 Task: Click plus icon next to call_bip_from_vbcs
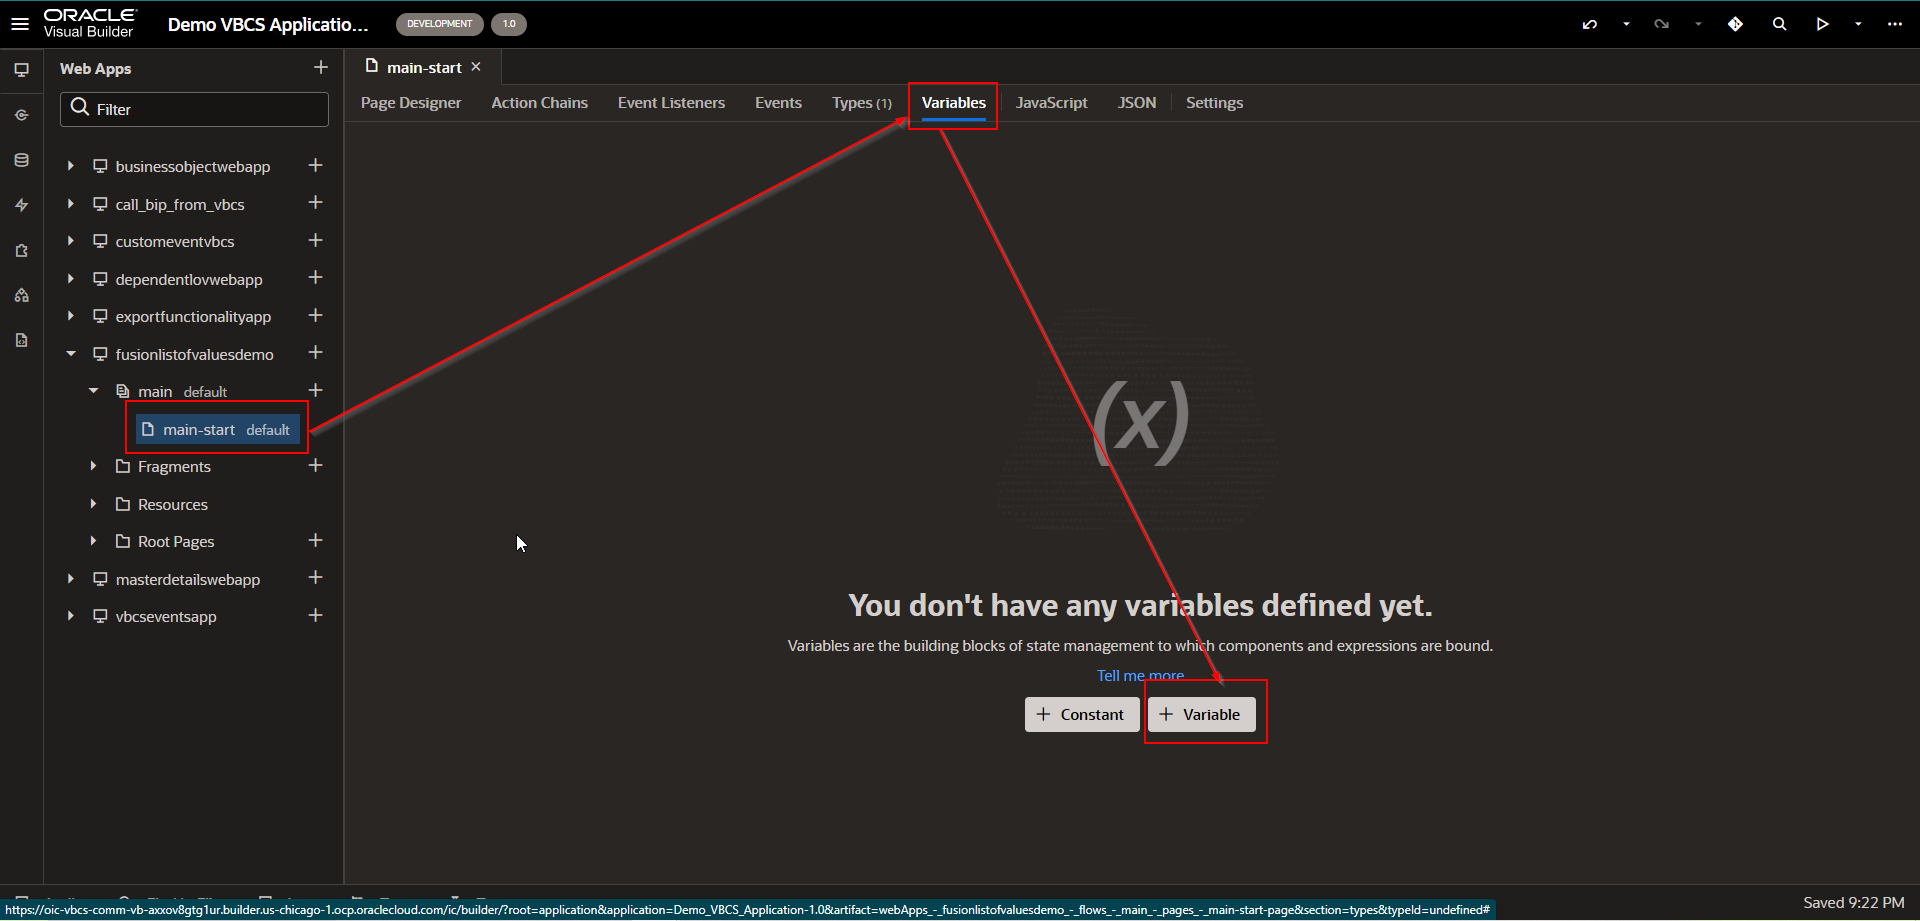pos(315,202)
